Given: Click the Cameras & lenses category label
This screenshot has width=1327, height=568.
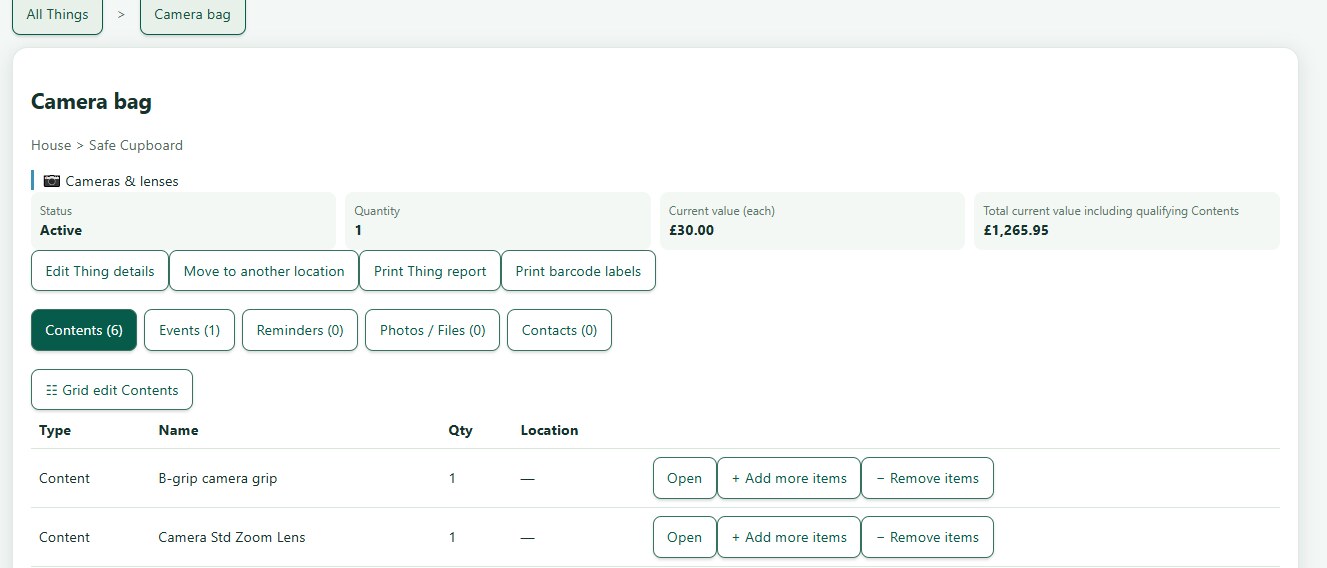Looking at the screenshot, I should [122, 181].
